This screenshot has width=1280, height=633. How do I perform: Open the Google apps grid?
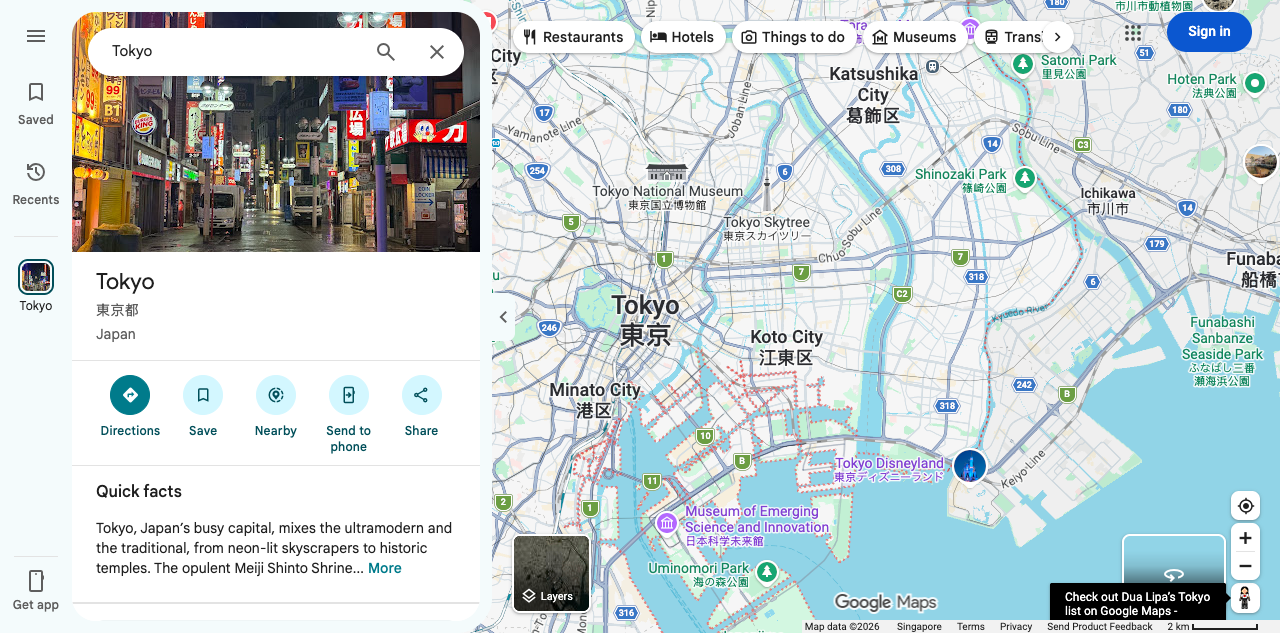(x=1133, y=33)
